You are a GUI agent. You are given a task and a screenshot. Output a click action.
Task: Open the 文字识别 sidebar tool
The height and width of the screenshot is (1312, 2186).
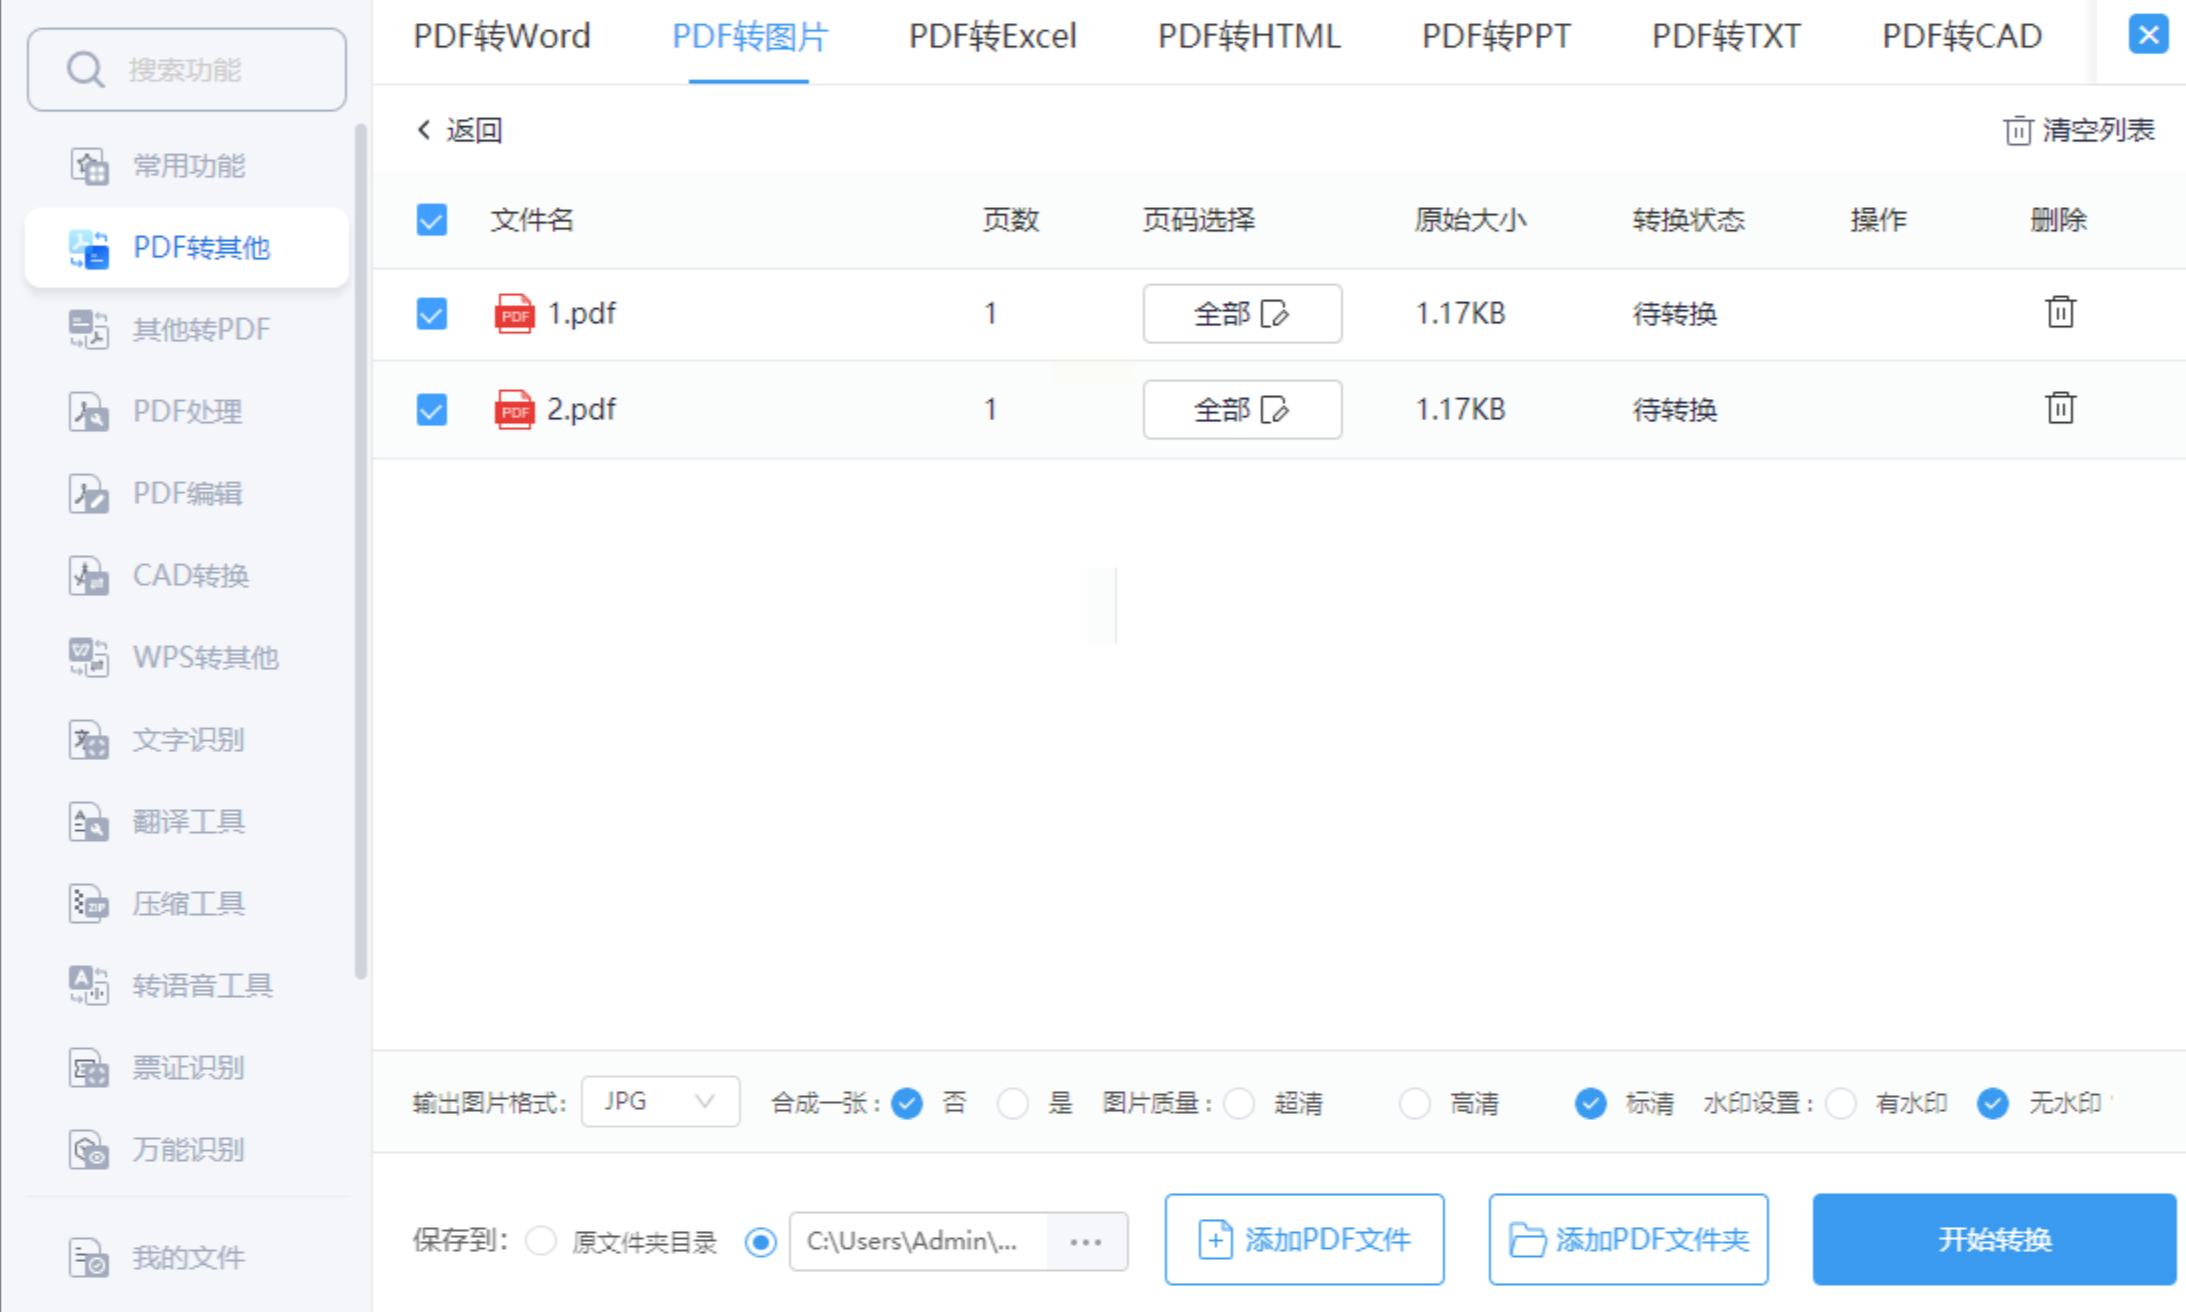pos(188,740)
